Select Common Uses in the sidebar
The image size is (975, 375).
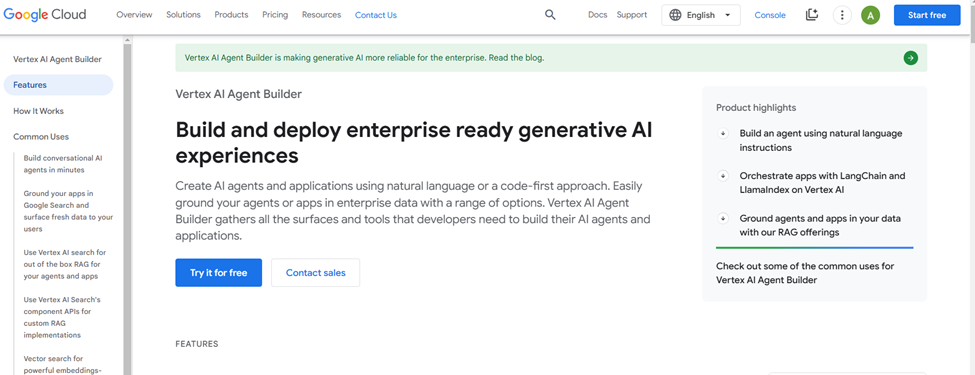coord(41,137)
